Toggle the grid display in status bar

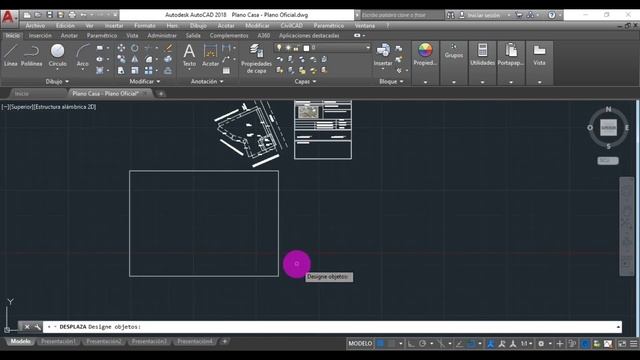point(380,344)
